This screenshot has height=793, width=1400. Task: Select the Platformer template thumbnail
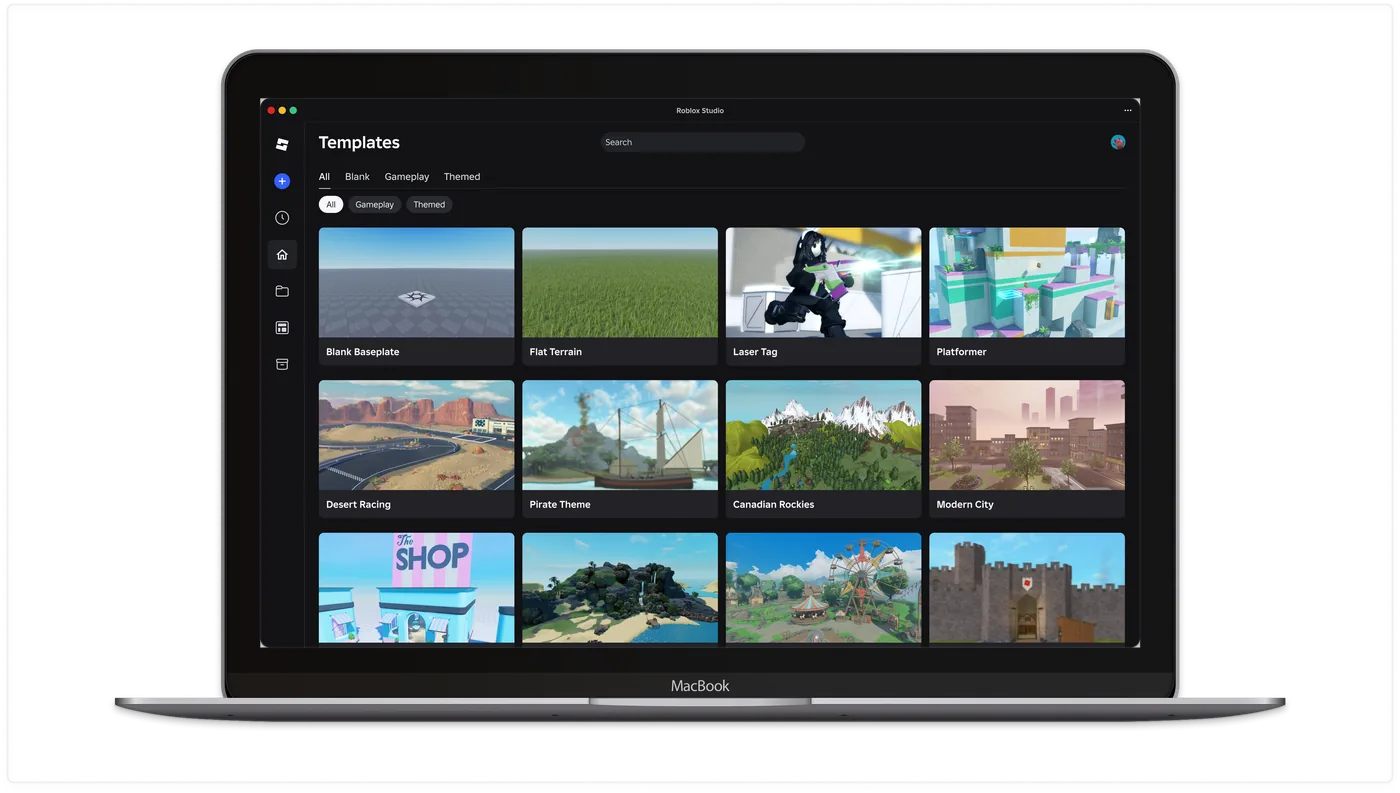point(1027,283)
